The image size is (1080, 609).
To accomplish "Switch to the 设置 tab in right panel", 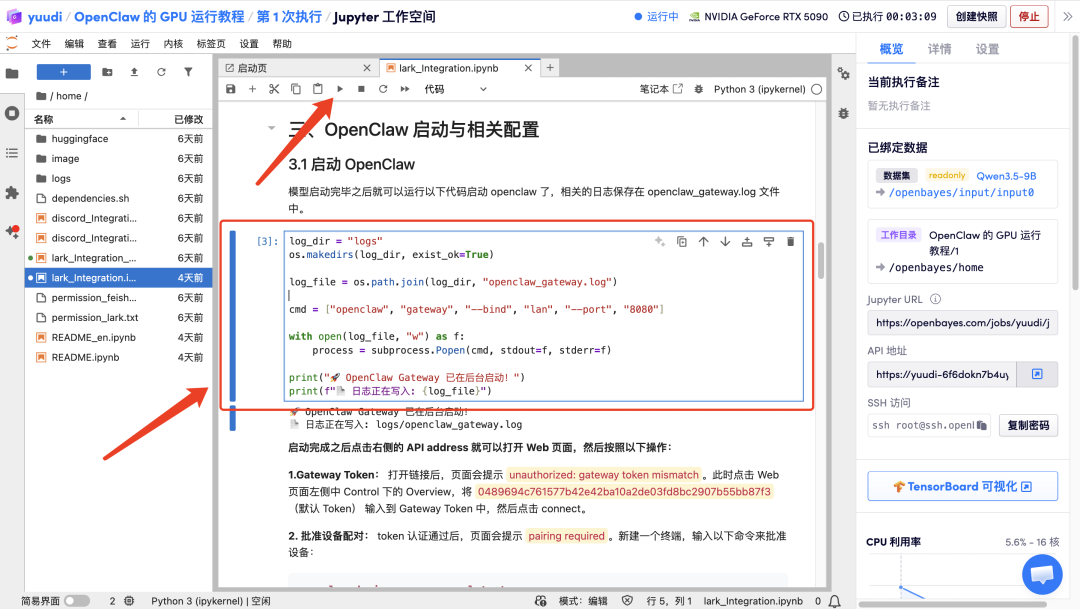I will [x=987, y=49].
